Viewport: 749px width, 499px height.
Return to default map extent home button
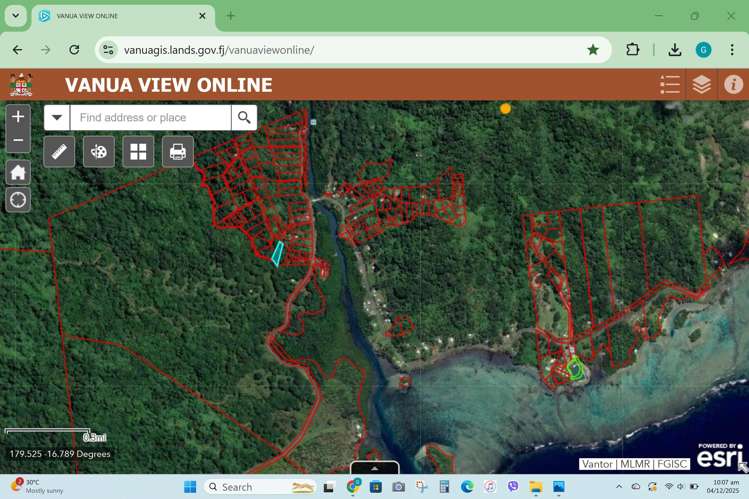[x=18, y=172]
